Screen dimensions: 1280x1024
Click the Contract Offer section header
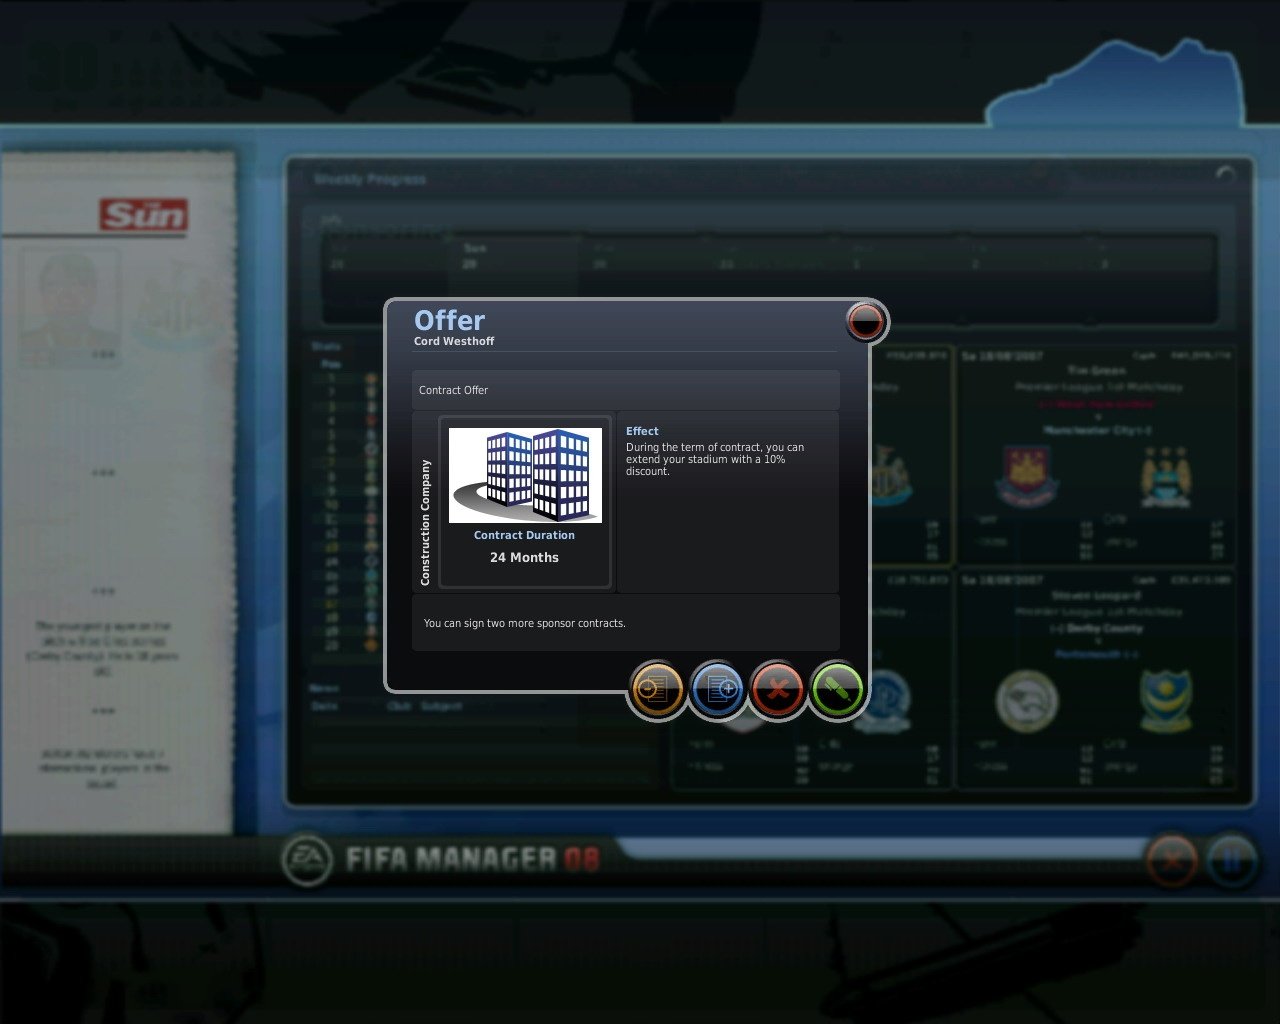(x=453, y=390)
